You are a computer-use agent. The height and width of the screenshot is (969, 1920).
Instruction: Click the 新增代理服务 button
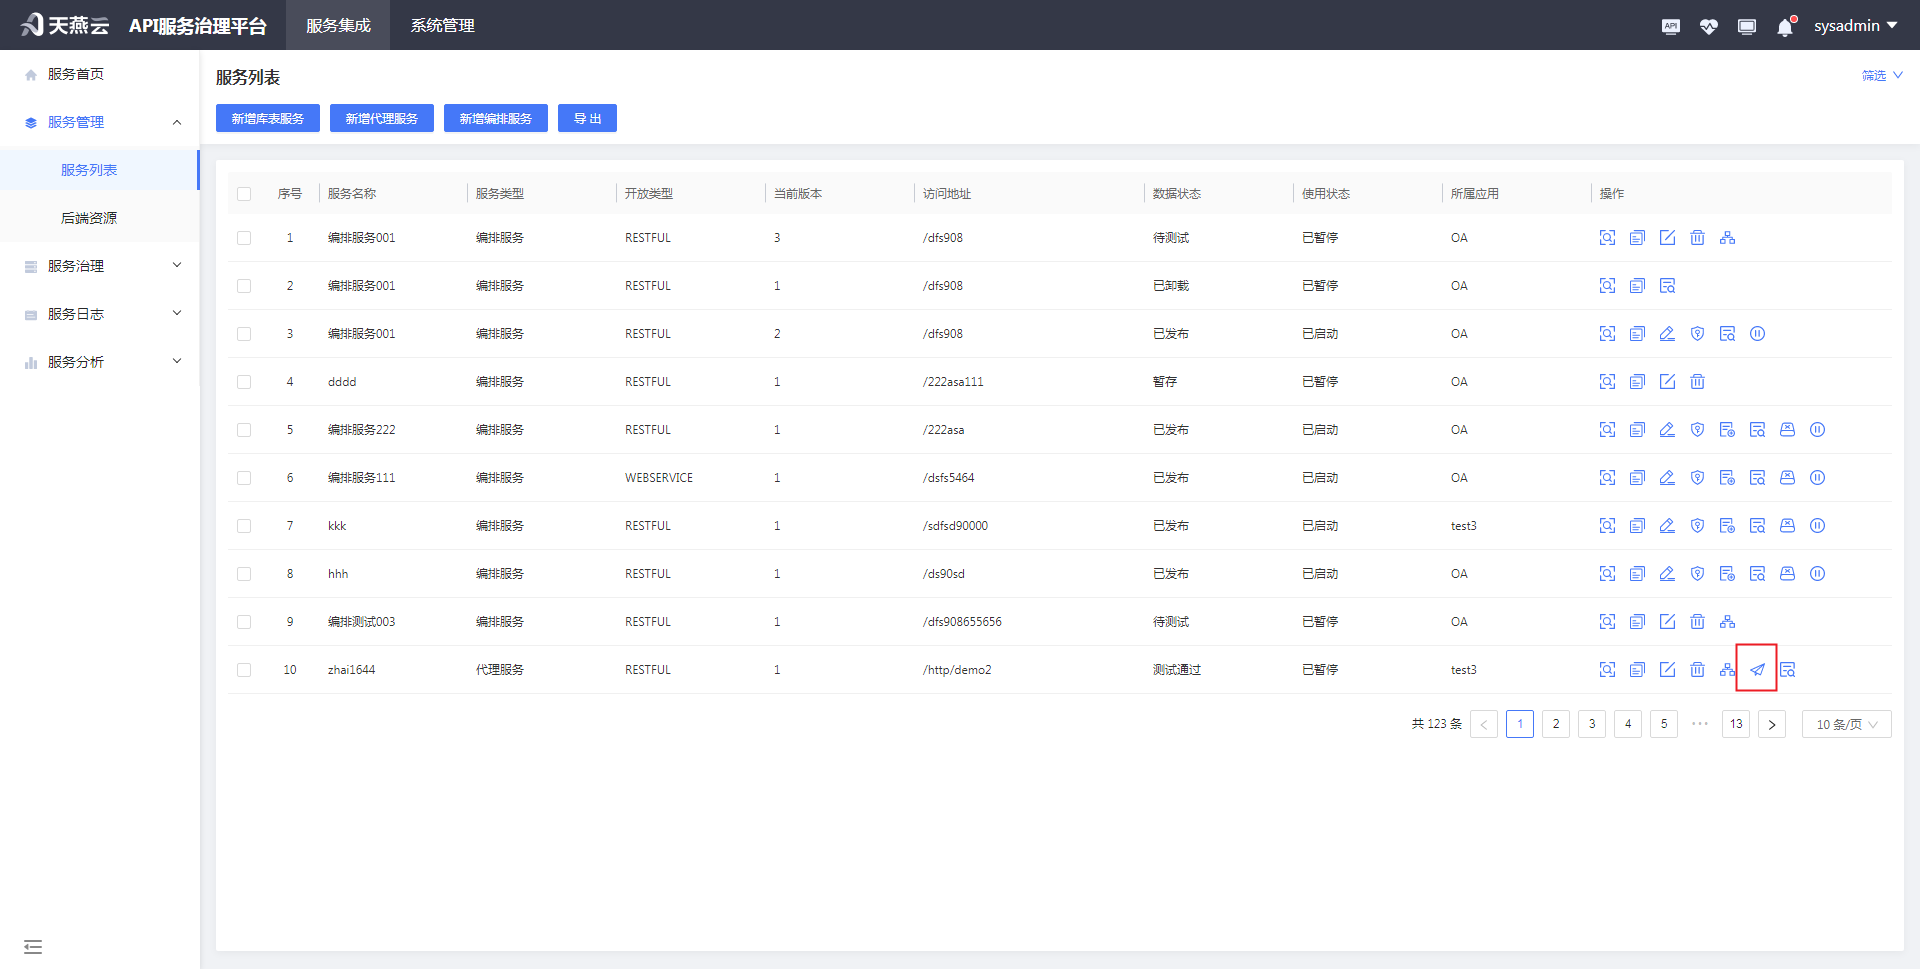pyautogui.click(x=382, y=118)
